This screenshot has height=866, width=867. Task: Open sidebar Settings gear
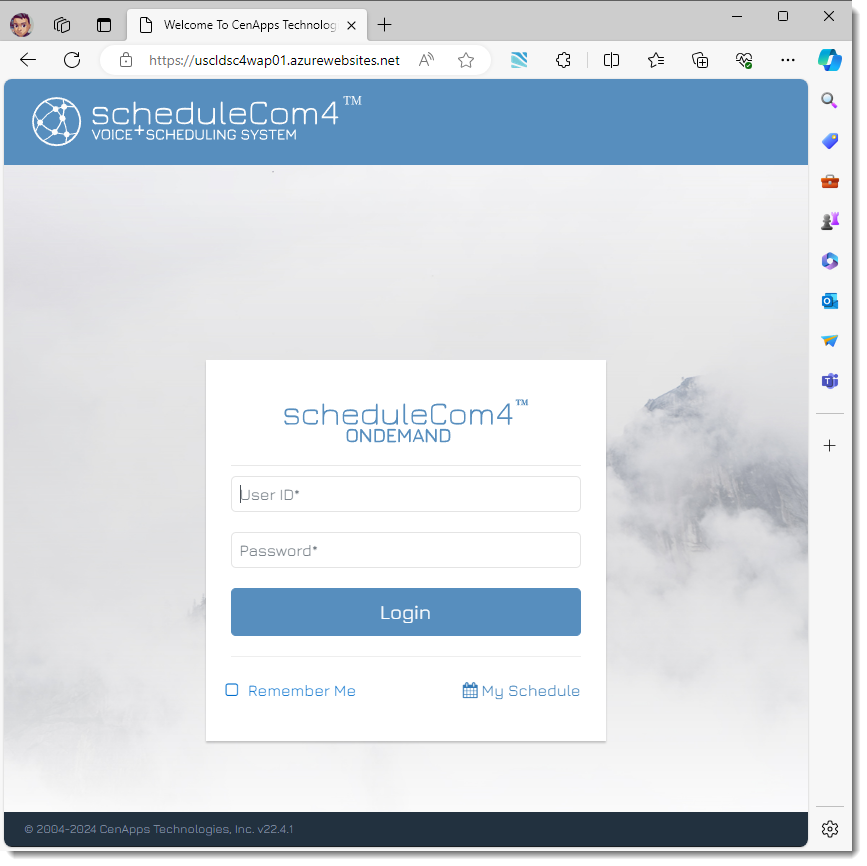coord(830,829)
